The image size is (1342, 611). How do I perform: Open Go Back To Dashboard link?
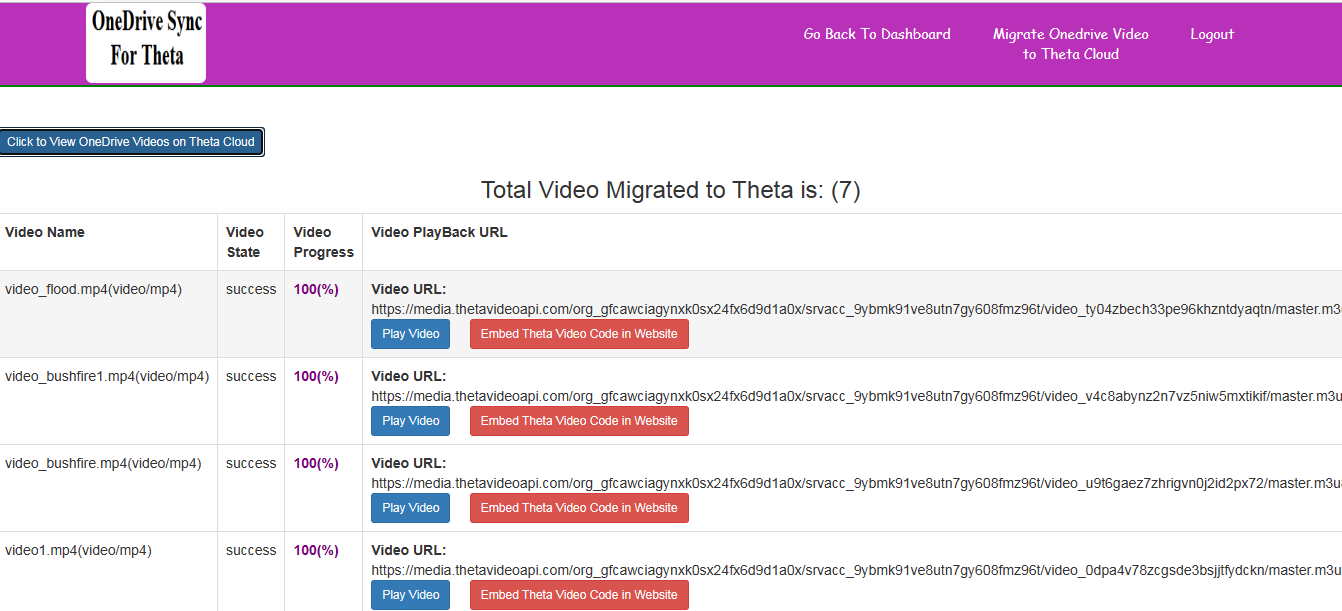click(x=877, y=34)
